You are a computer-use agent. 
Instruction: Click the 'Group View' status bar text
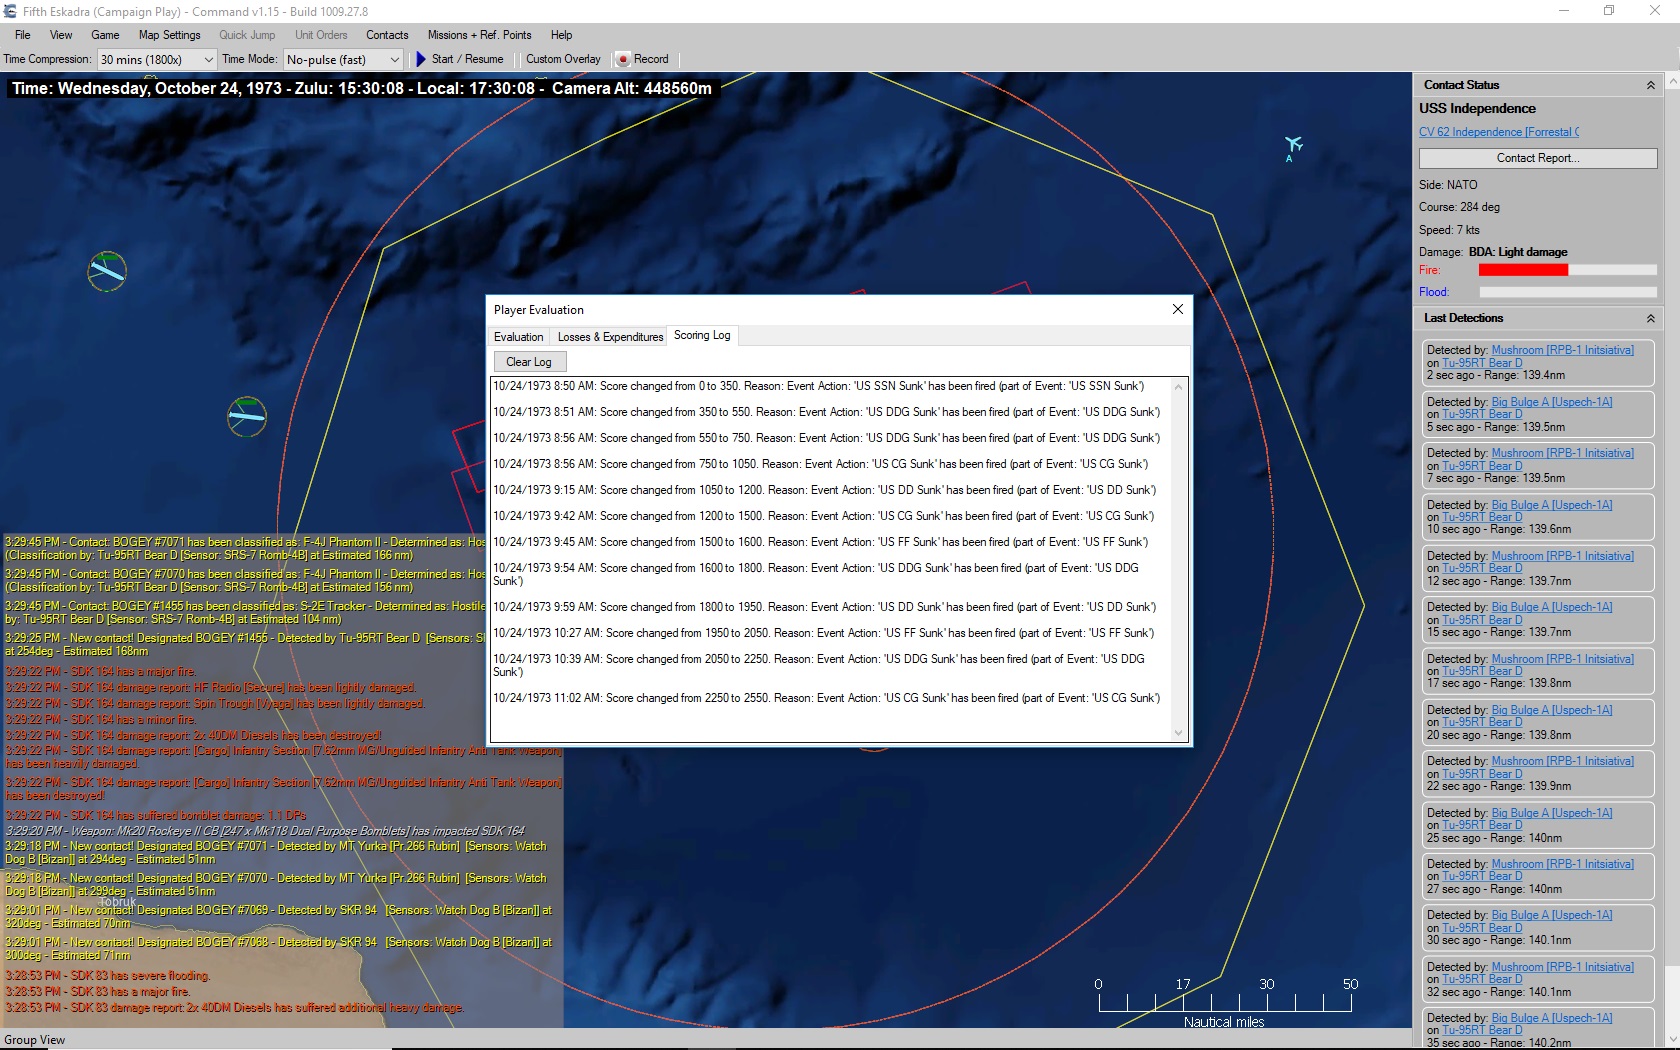(x=35, y=1040)
